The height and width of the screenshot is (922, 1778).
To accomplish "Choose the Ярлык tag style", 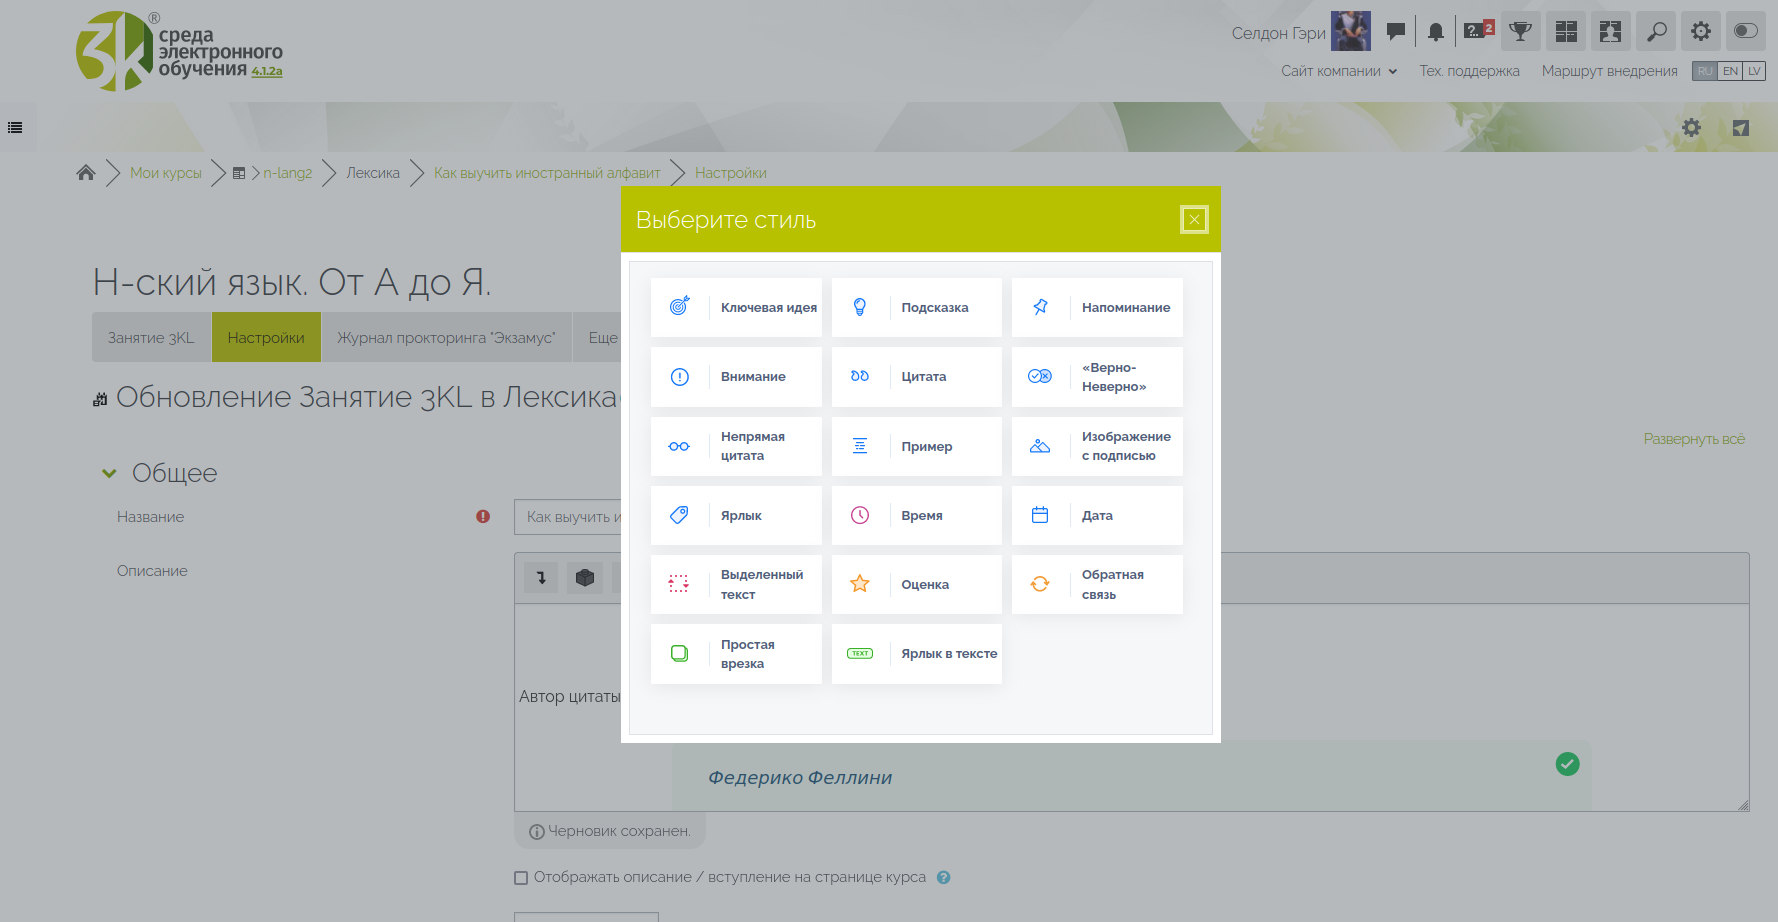I will (x=736, y=516).
